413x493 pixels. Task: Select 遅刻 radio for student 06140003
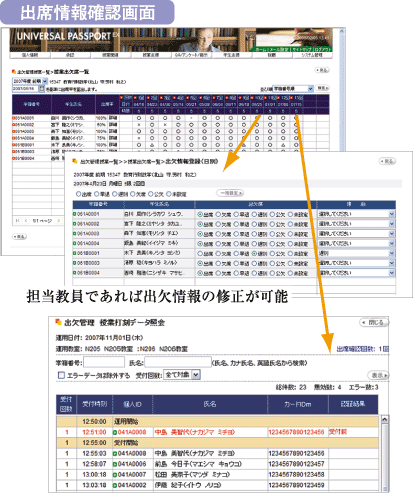click(x=254, y=234)
